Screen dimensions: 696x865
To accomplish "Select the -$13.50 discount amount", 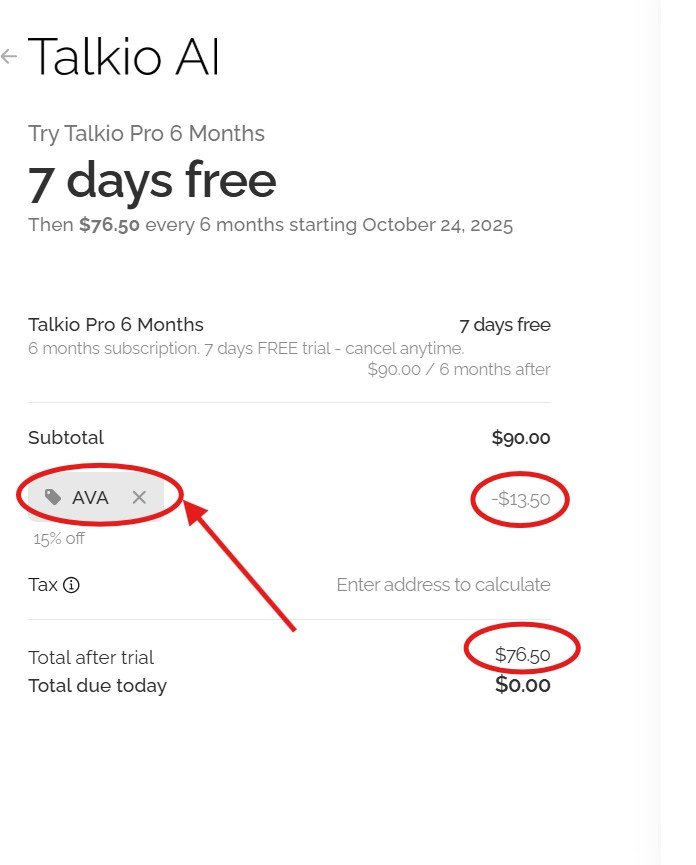I will (518, 499).
